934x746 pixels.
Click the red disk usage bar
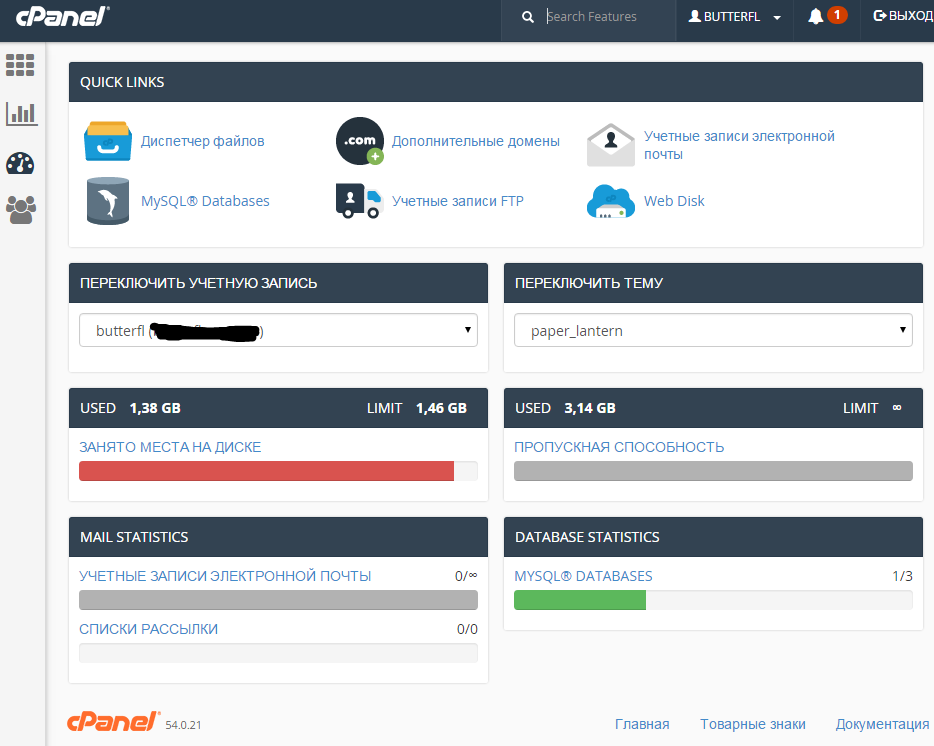(266, 471)
